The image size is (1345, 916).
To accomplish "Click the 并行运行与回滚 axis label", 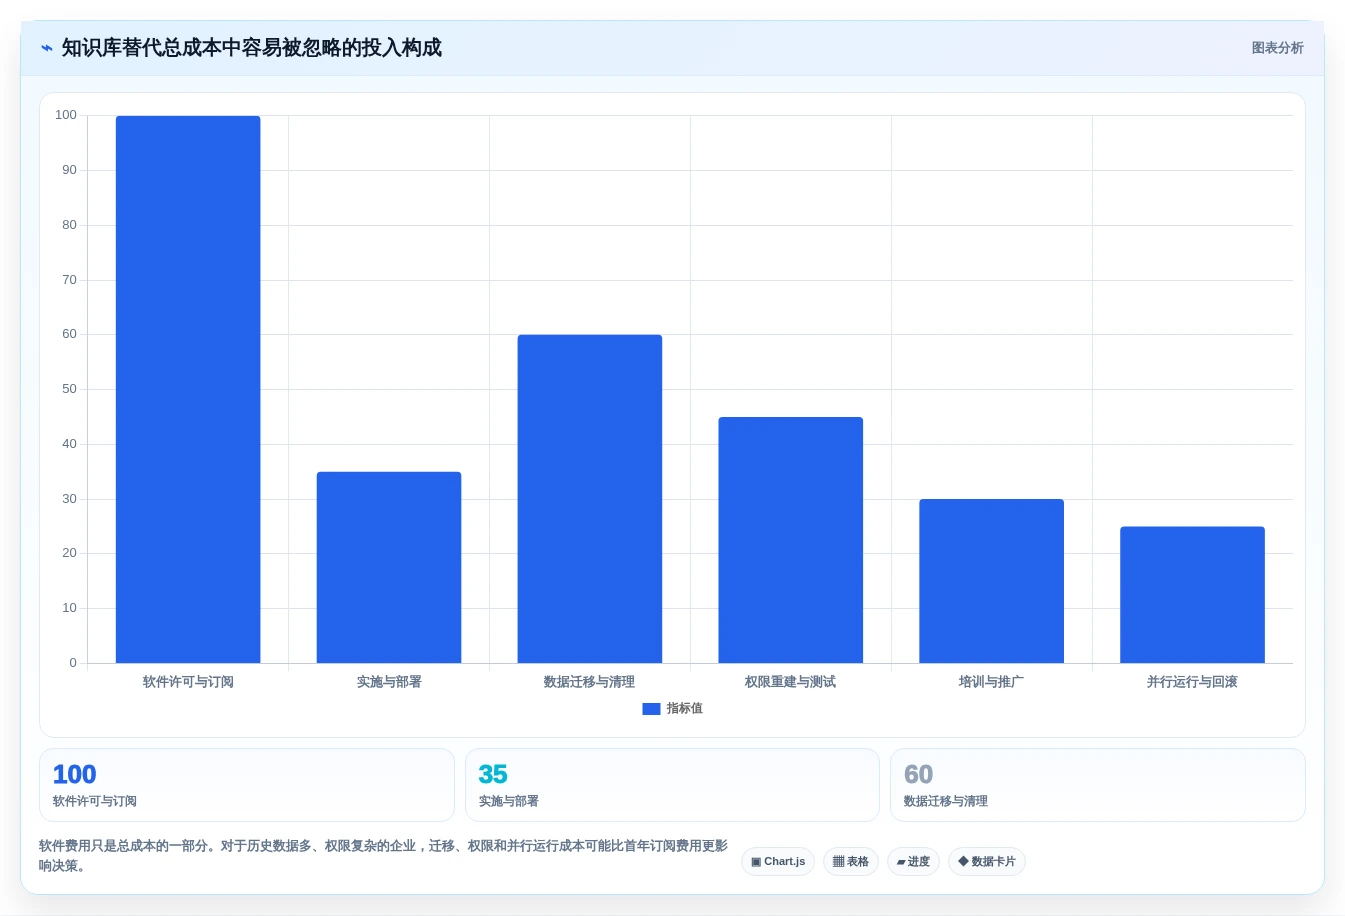I will pos(1193,682).
